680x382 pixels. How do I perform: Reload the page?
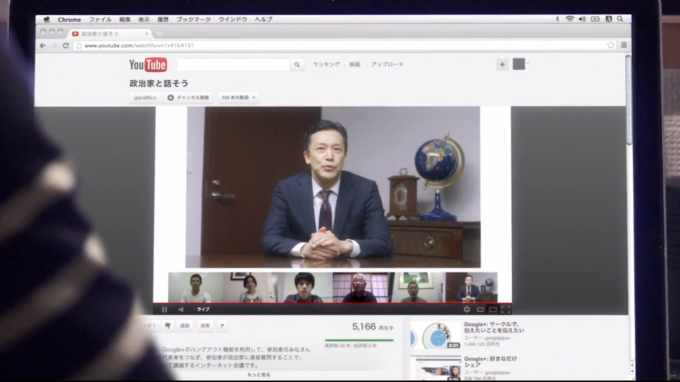(x=66, y=45)
